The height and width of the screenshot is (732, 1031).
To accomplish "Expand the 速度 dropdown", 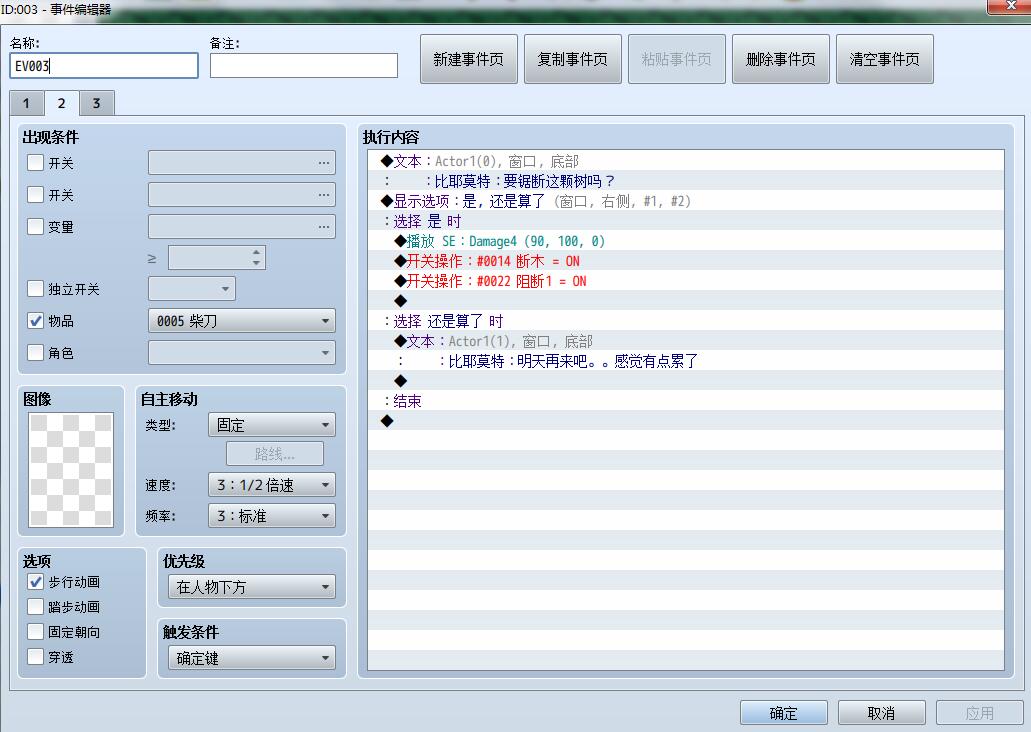I will (272, 485).
